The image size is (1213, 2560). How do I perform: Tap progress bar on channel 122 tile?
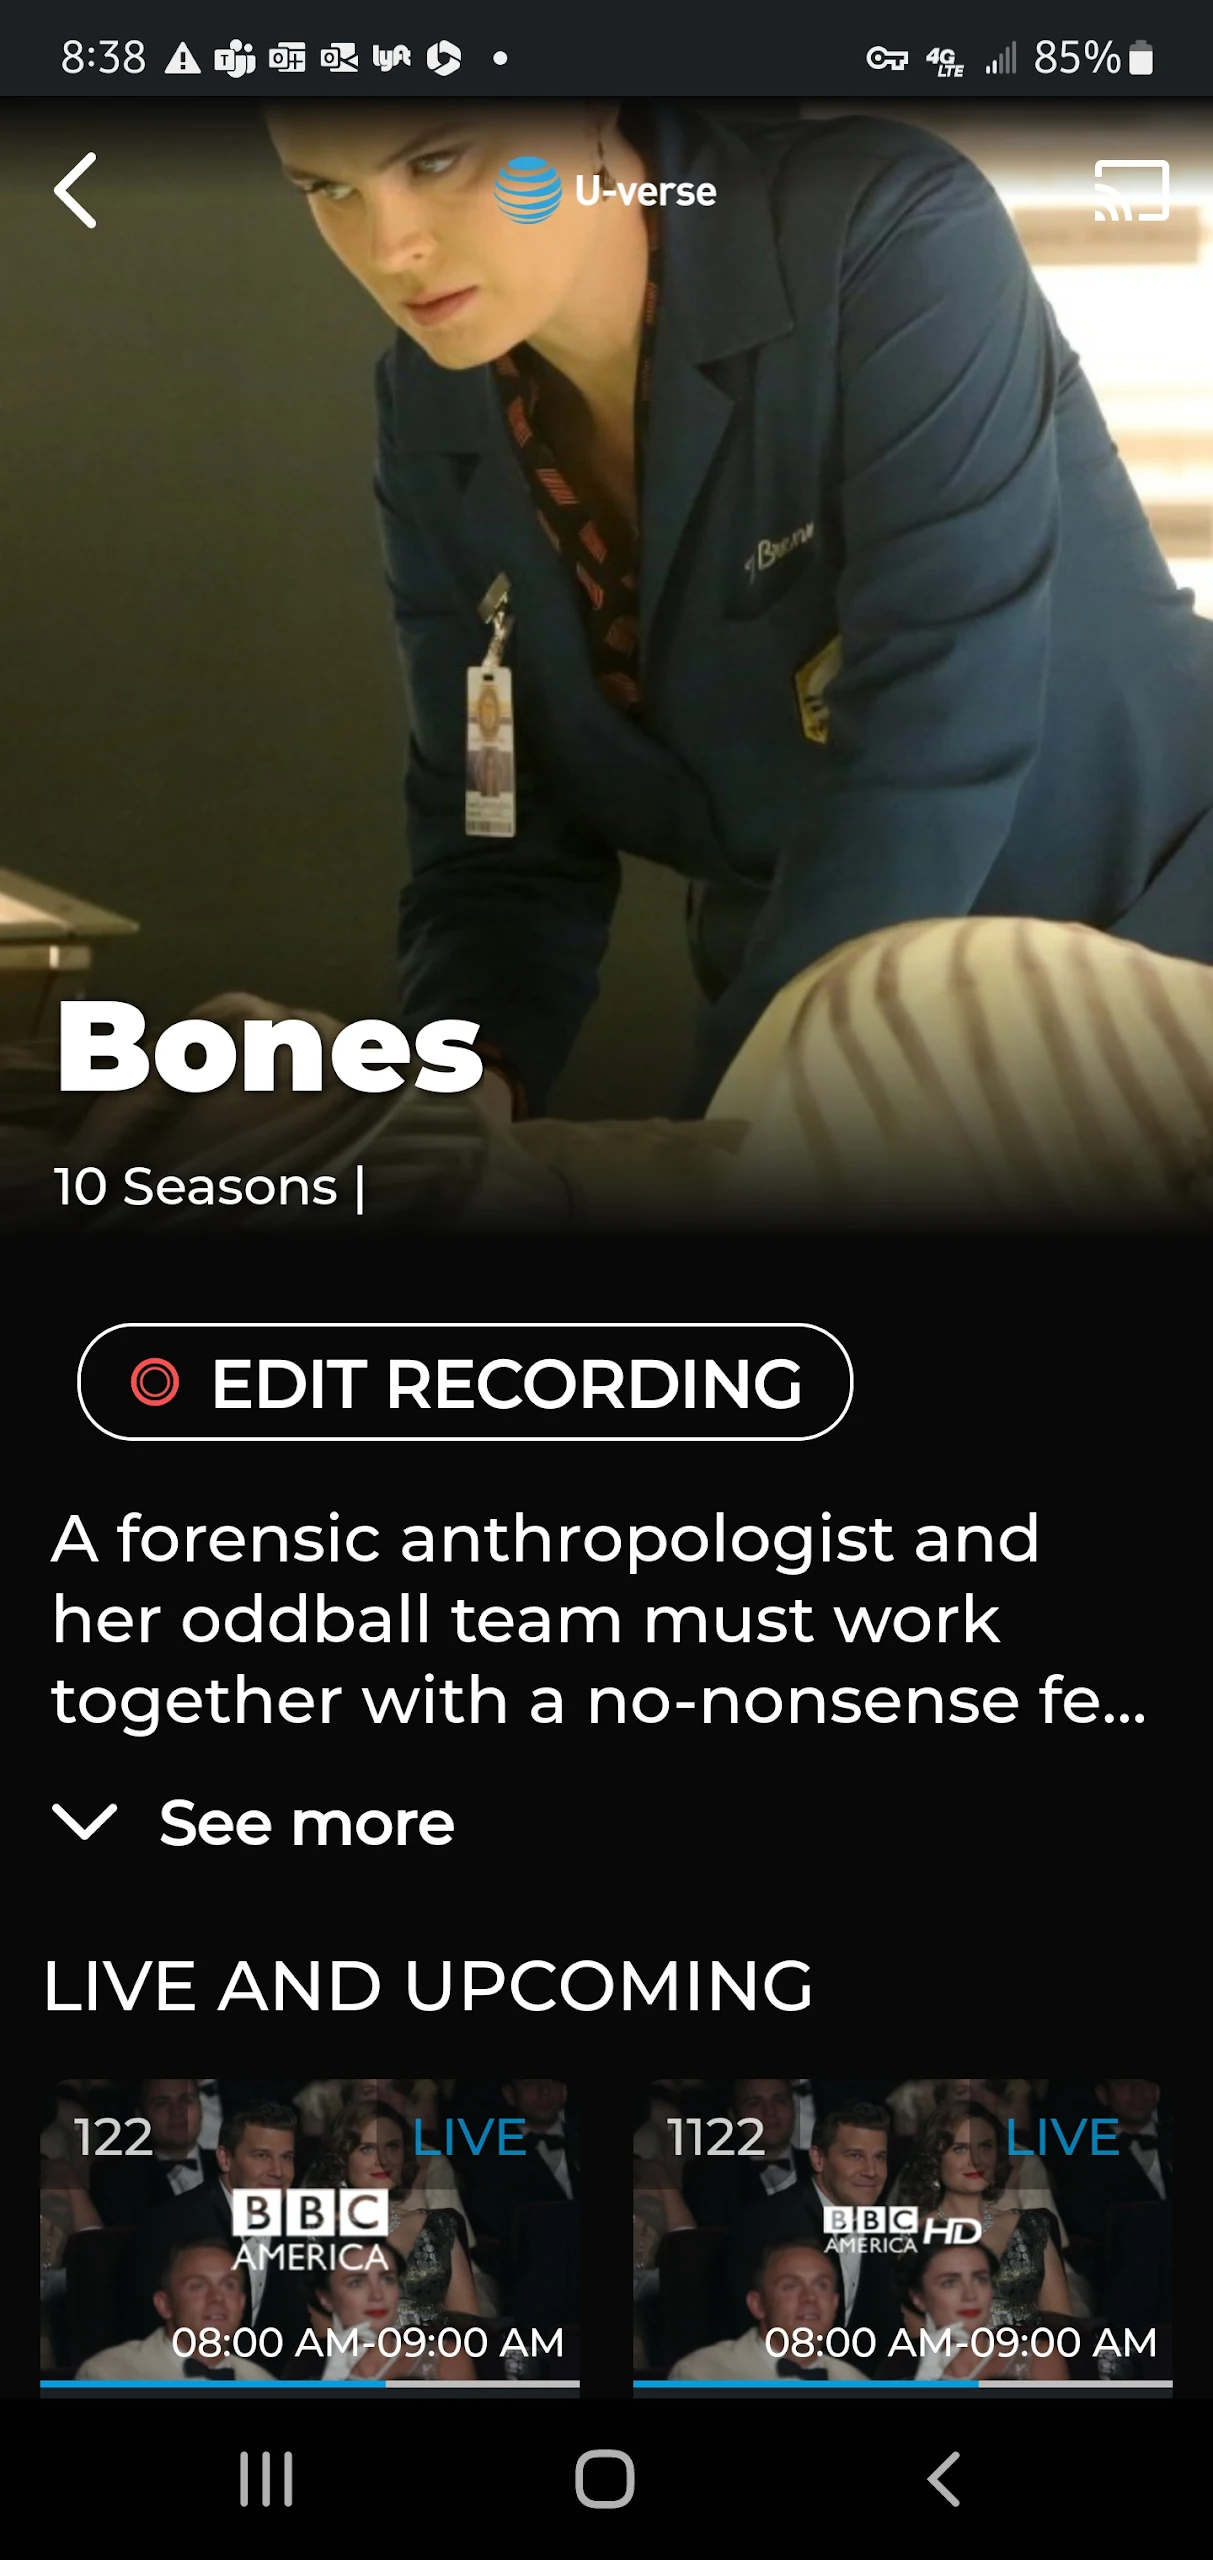pos(310,2384)
